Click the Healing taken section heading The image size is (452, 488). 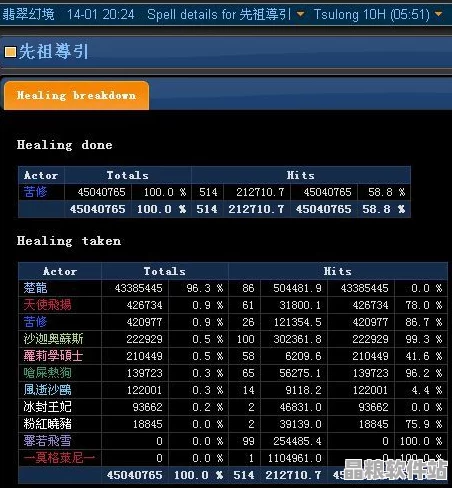69,241
